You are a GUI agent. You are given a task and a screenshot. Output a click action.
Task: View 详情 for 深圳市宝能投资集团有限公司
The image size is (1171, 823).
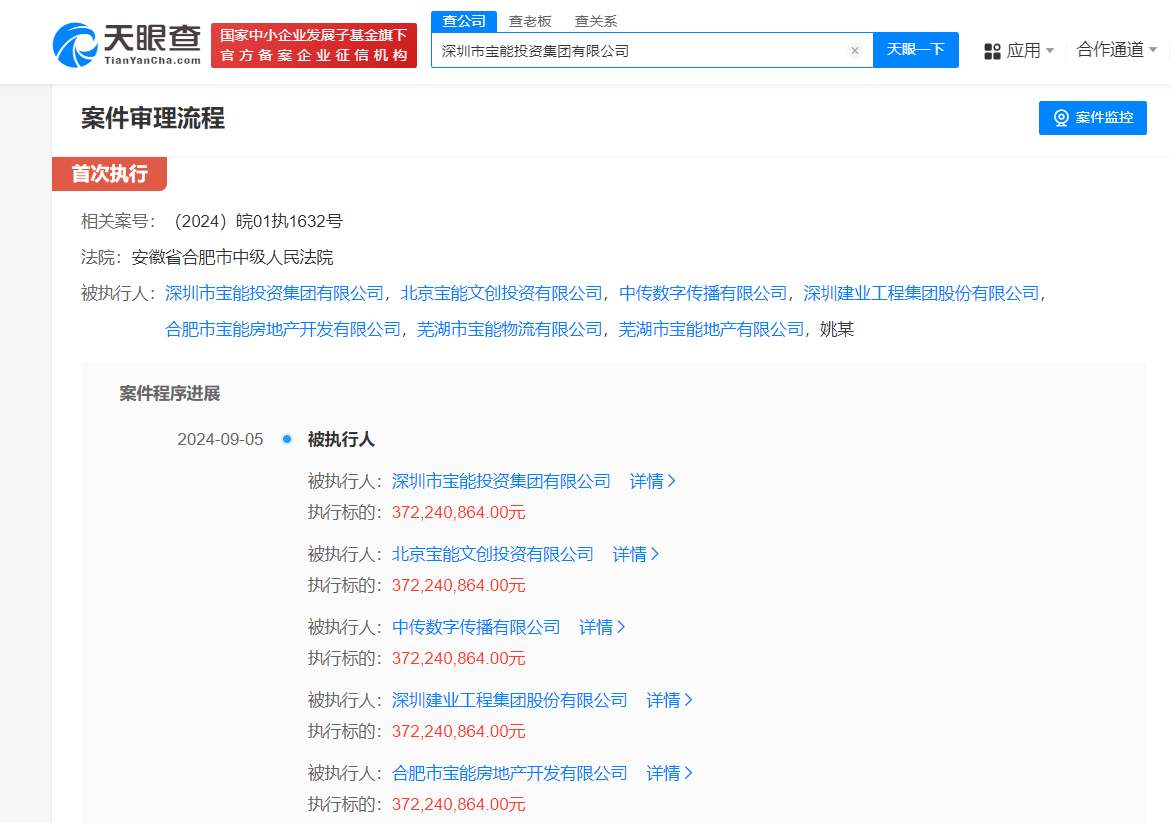tap(653, 482)
